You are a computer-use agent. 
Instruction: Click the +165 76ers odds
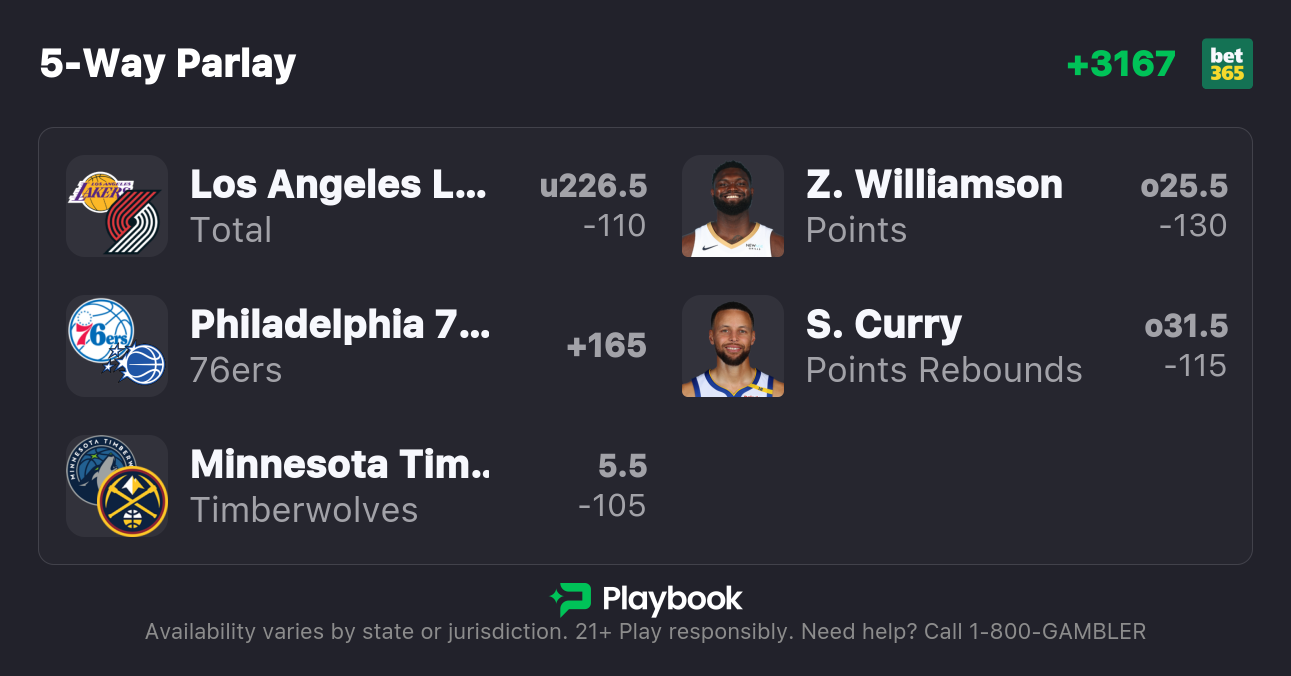(606, 346)
